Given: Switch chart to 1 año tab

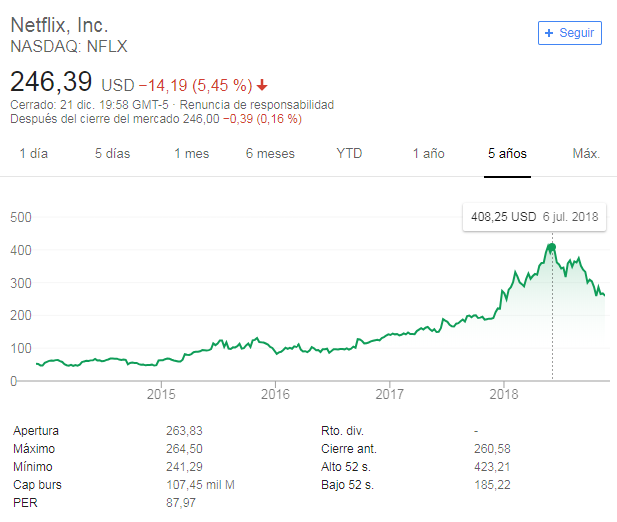Looking at the screenshot, I should coord(428,154).
